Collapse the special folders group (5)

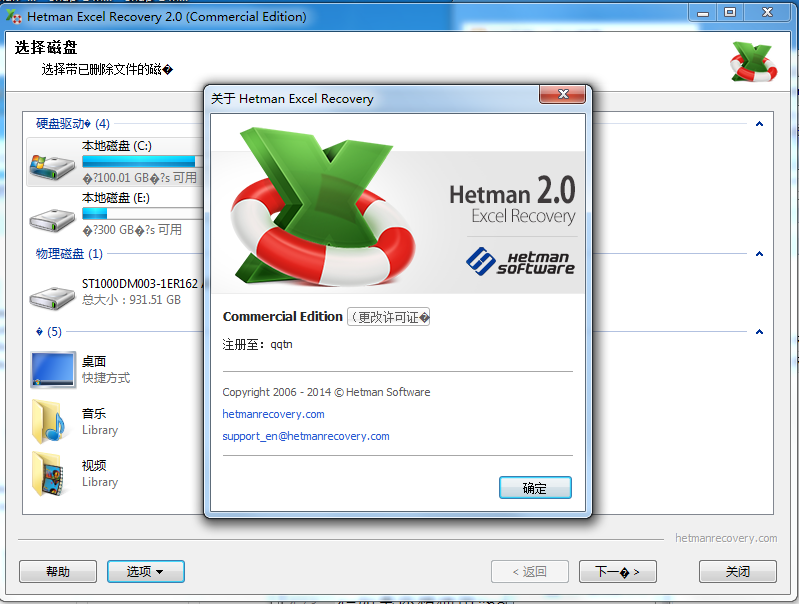[759, 332]
